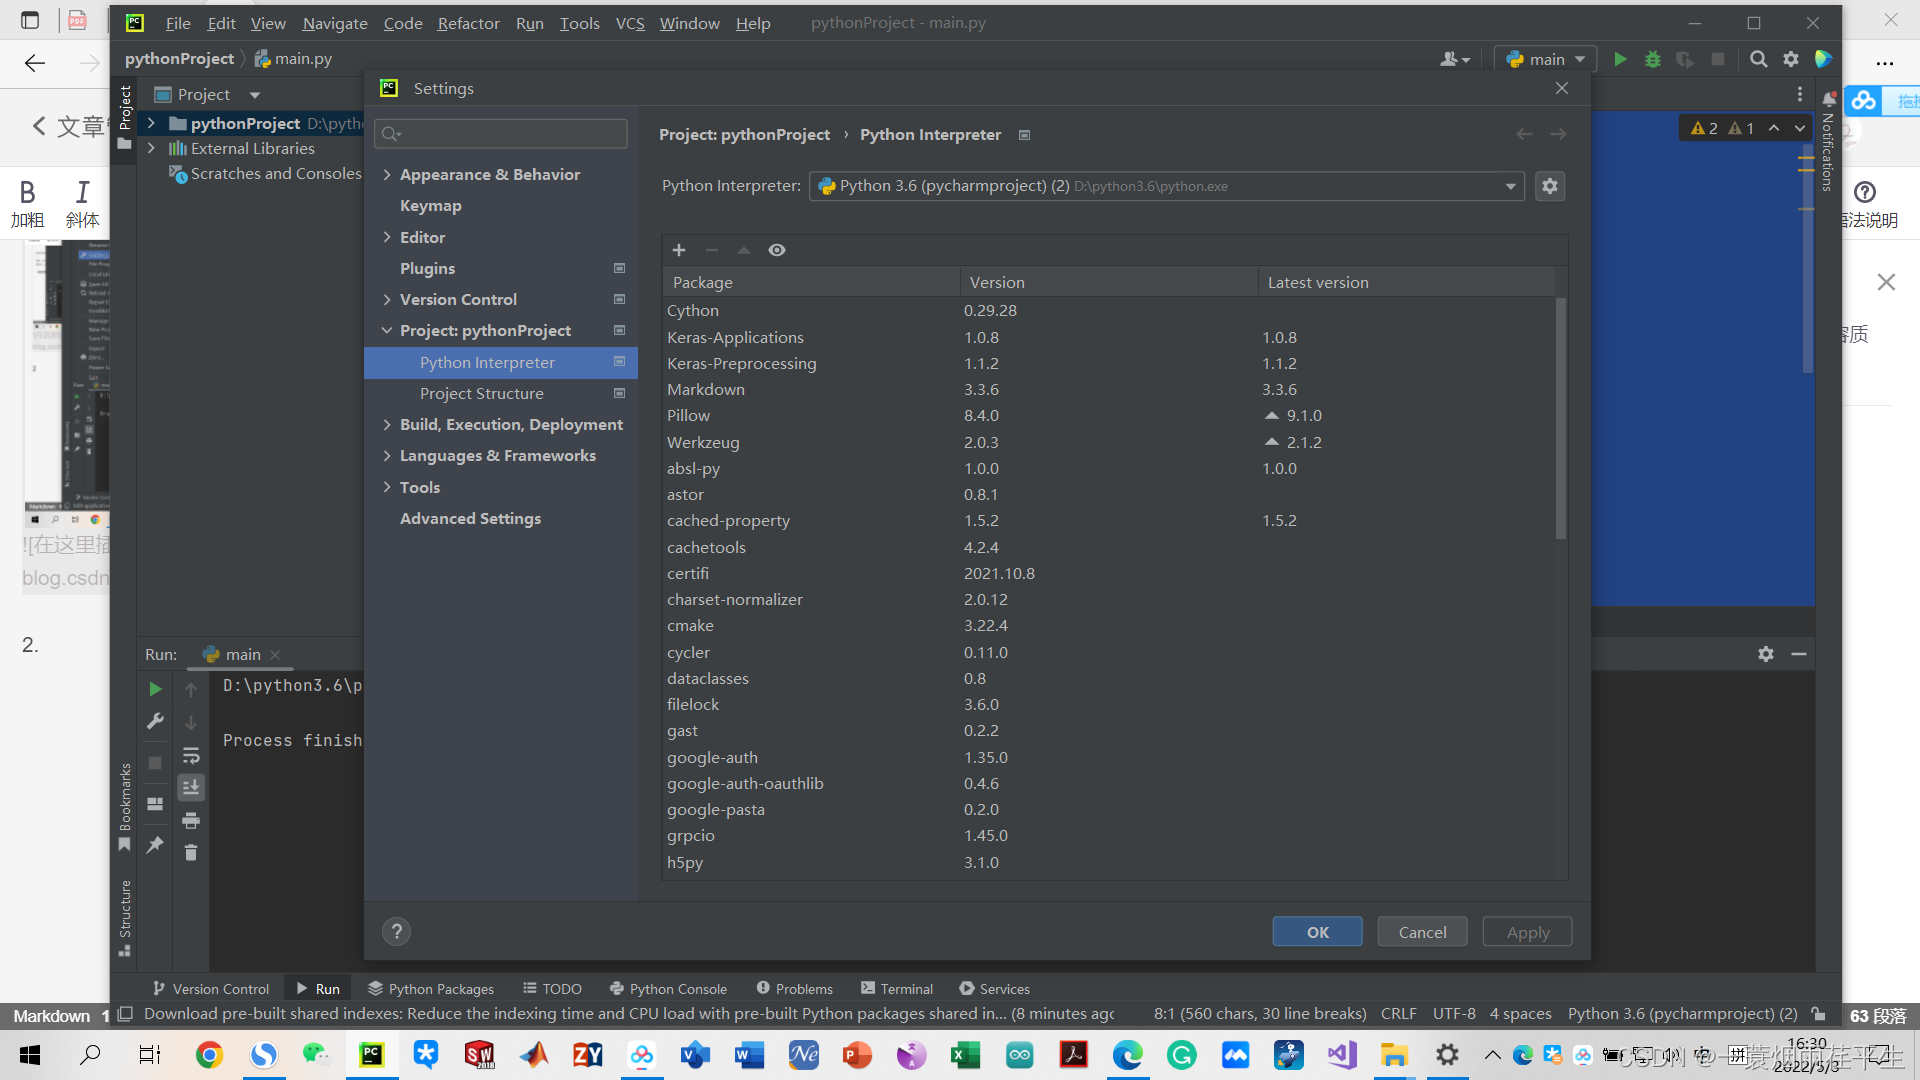Open the Refactor menu
The image size is (1920, 1080).
point(468,23)
